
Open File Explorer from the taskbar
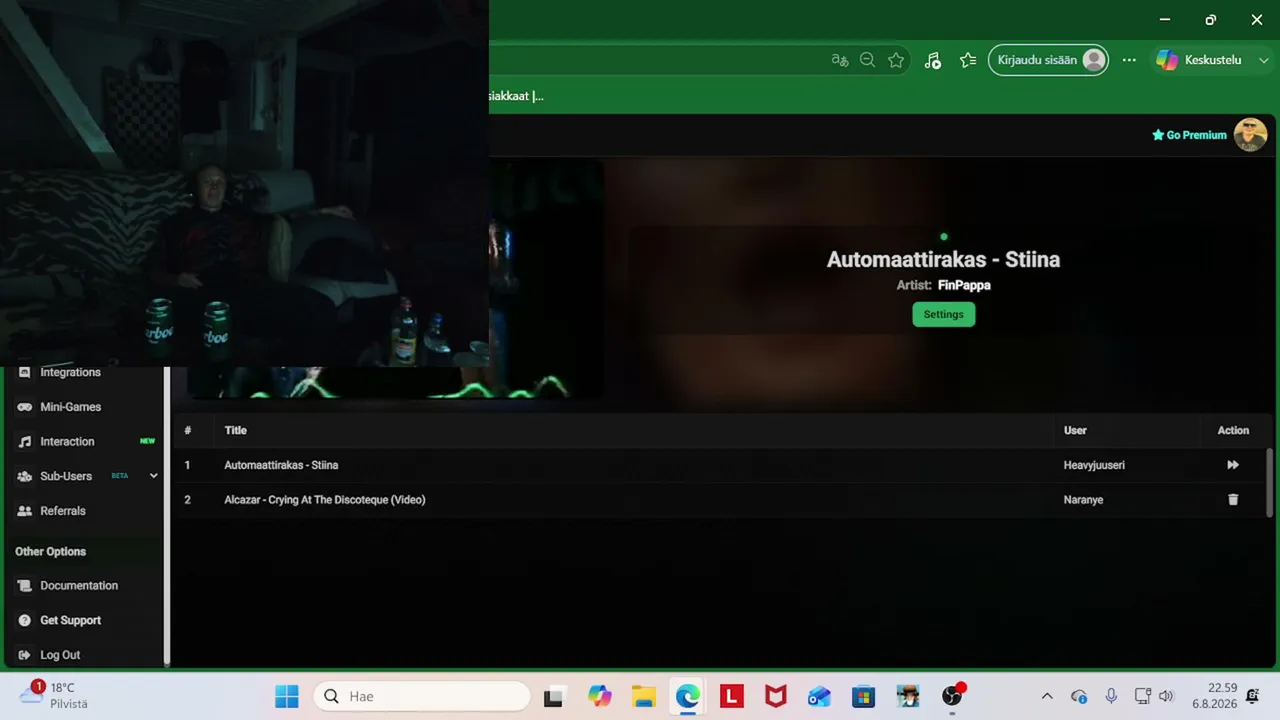[x=643, y=696]
